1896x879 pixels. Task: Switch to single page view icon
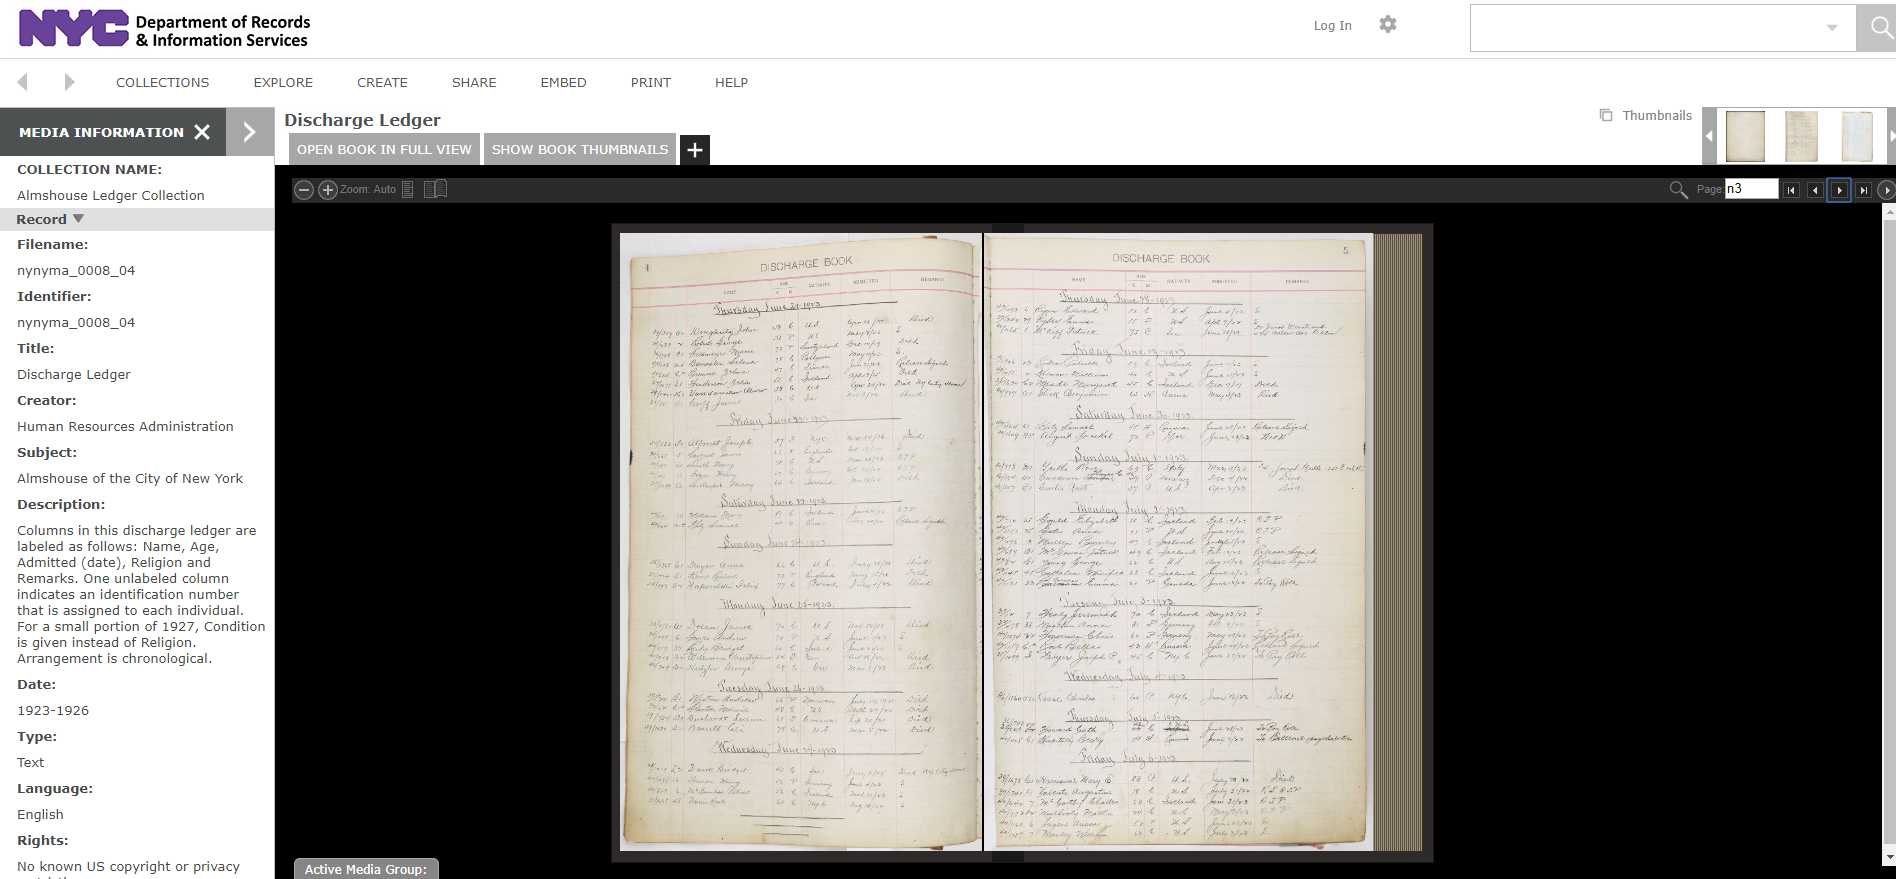[408, 190]
